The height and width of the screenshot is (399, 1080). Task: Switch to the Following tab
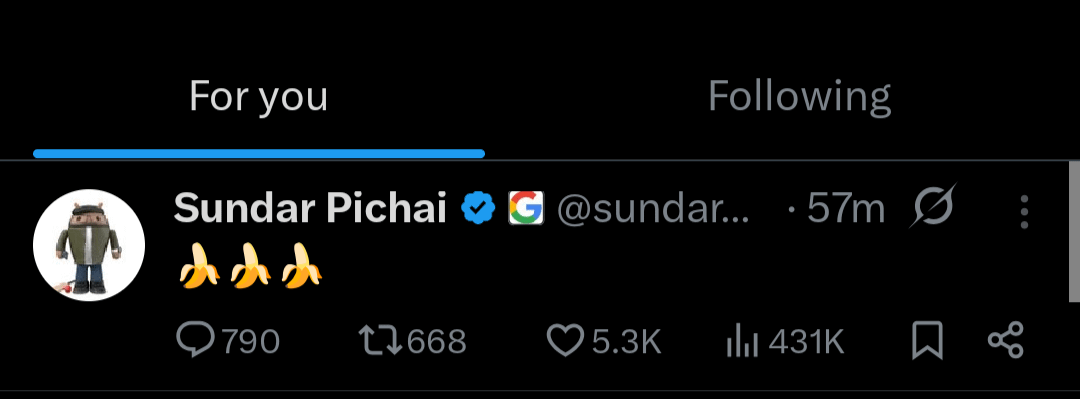tap(800, 96)
